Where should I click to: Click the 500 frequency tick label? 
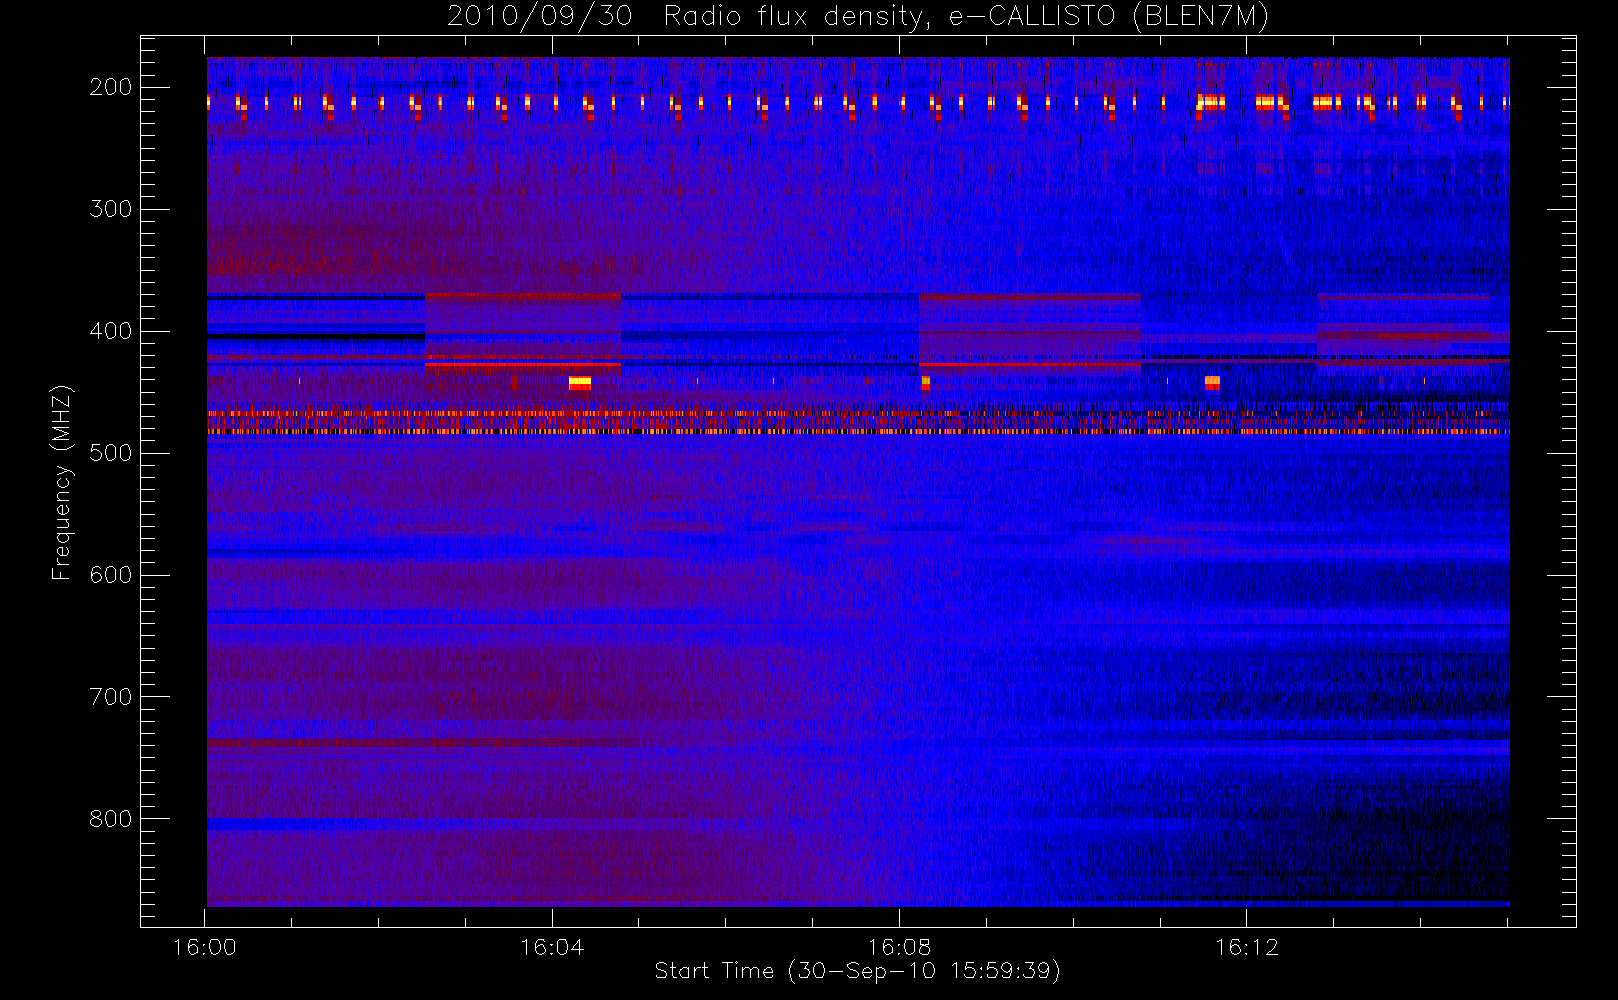click(111, 453)
